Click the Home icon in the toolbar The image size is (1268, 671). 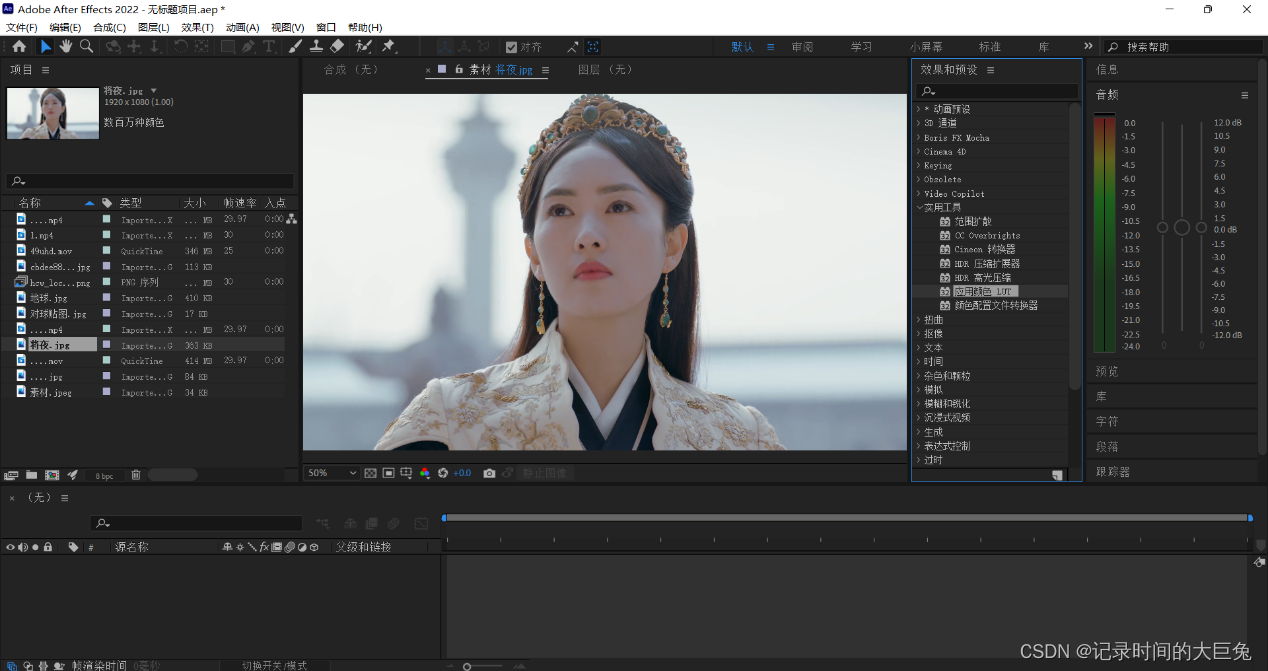pos(19,46)
